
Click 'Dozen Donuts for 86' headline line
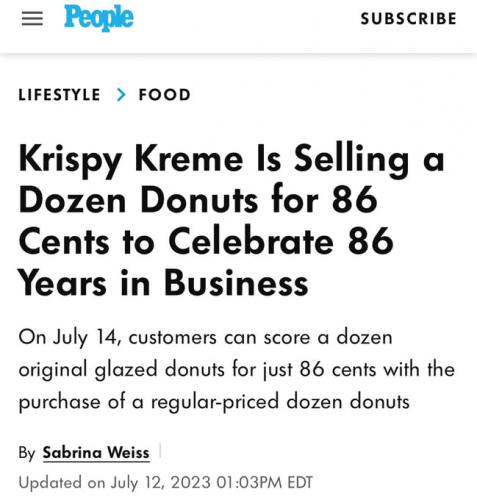pos(198,200)
